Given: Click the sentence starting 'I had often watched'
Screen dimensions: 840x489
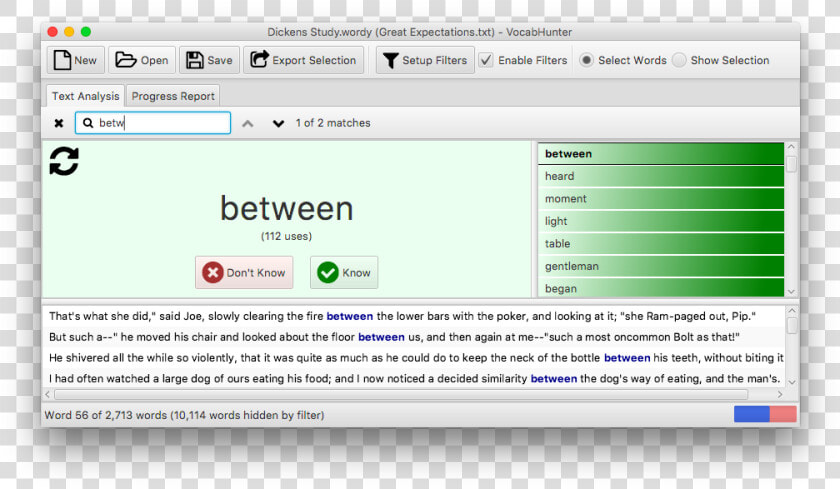Looking at the screenshot, I should click(414, 379).
